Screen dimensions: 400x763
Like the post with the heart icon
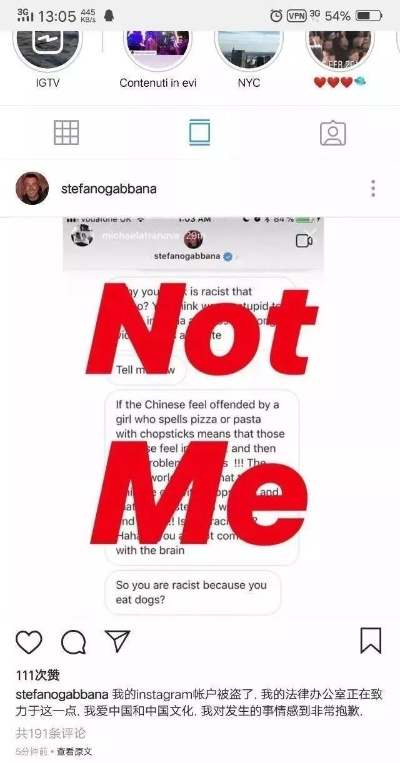click(x=29, y=642)
